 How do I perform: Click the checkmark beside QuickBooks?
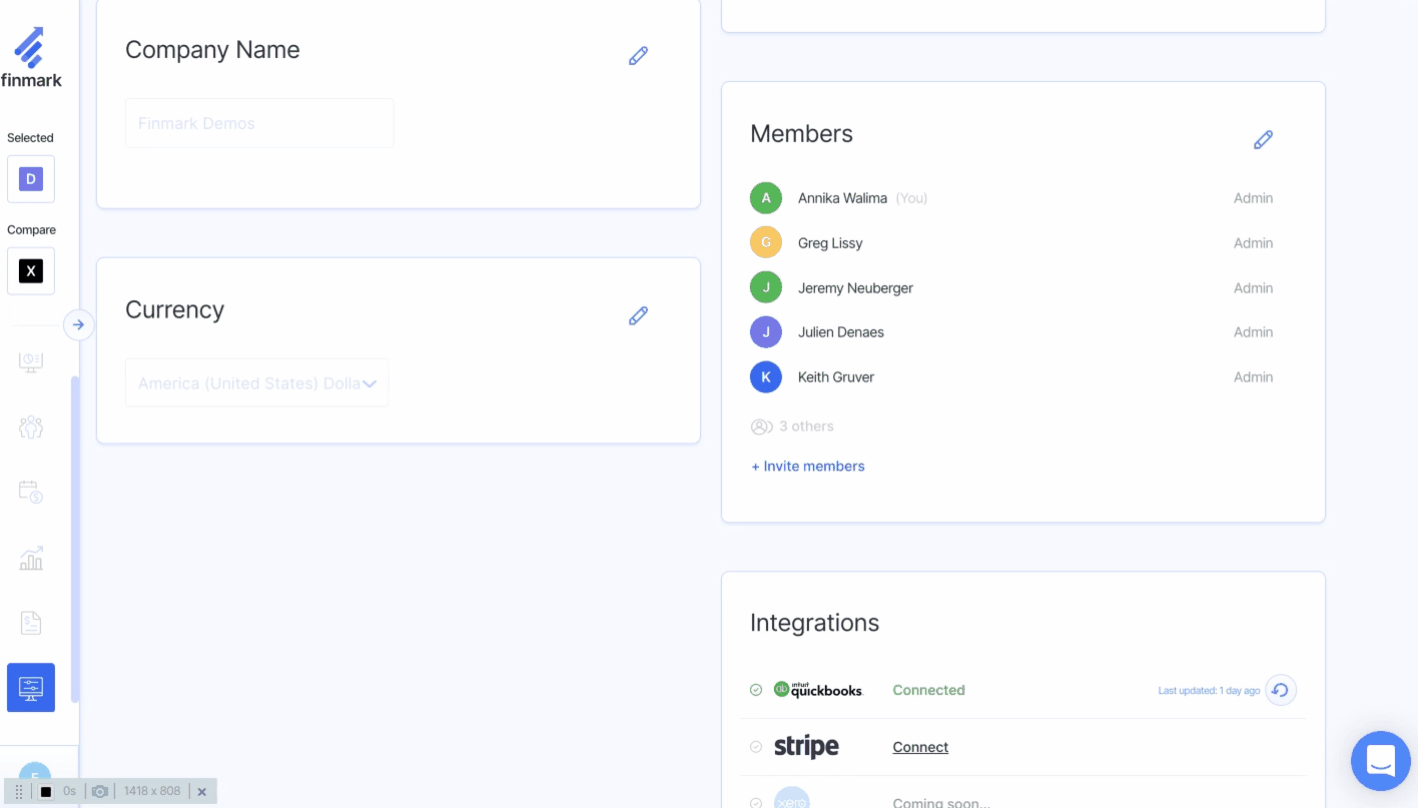[x=756, y=690]
